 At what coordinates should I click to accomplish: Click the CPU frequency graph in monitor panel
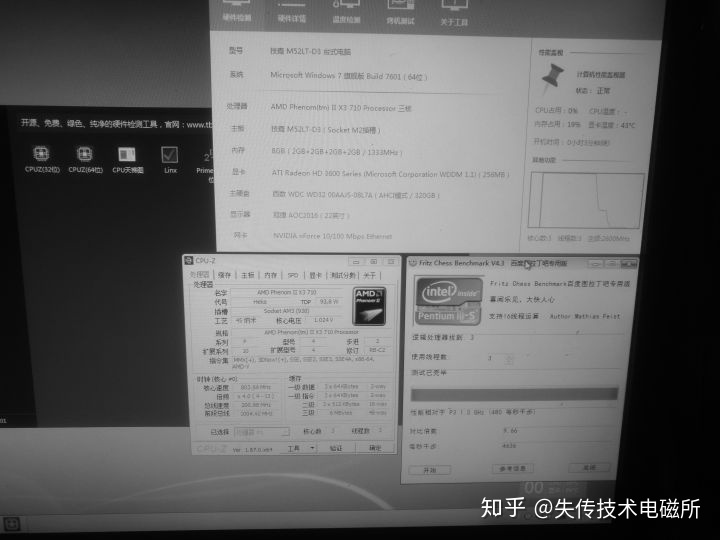[586, 200]
